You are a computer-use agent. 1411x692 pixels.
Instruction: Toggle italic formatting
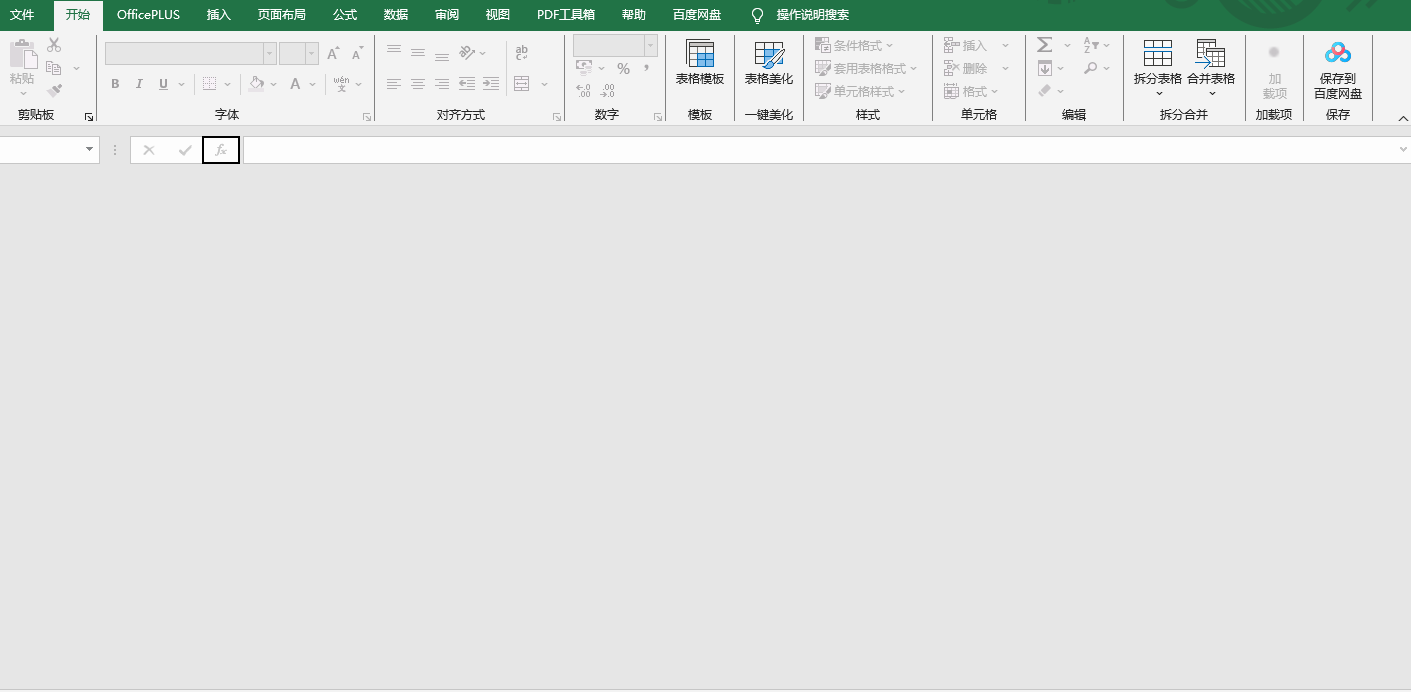[x=139, y=84]
